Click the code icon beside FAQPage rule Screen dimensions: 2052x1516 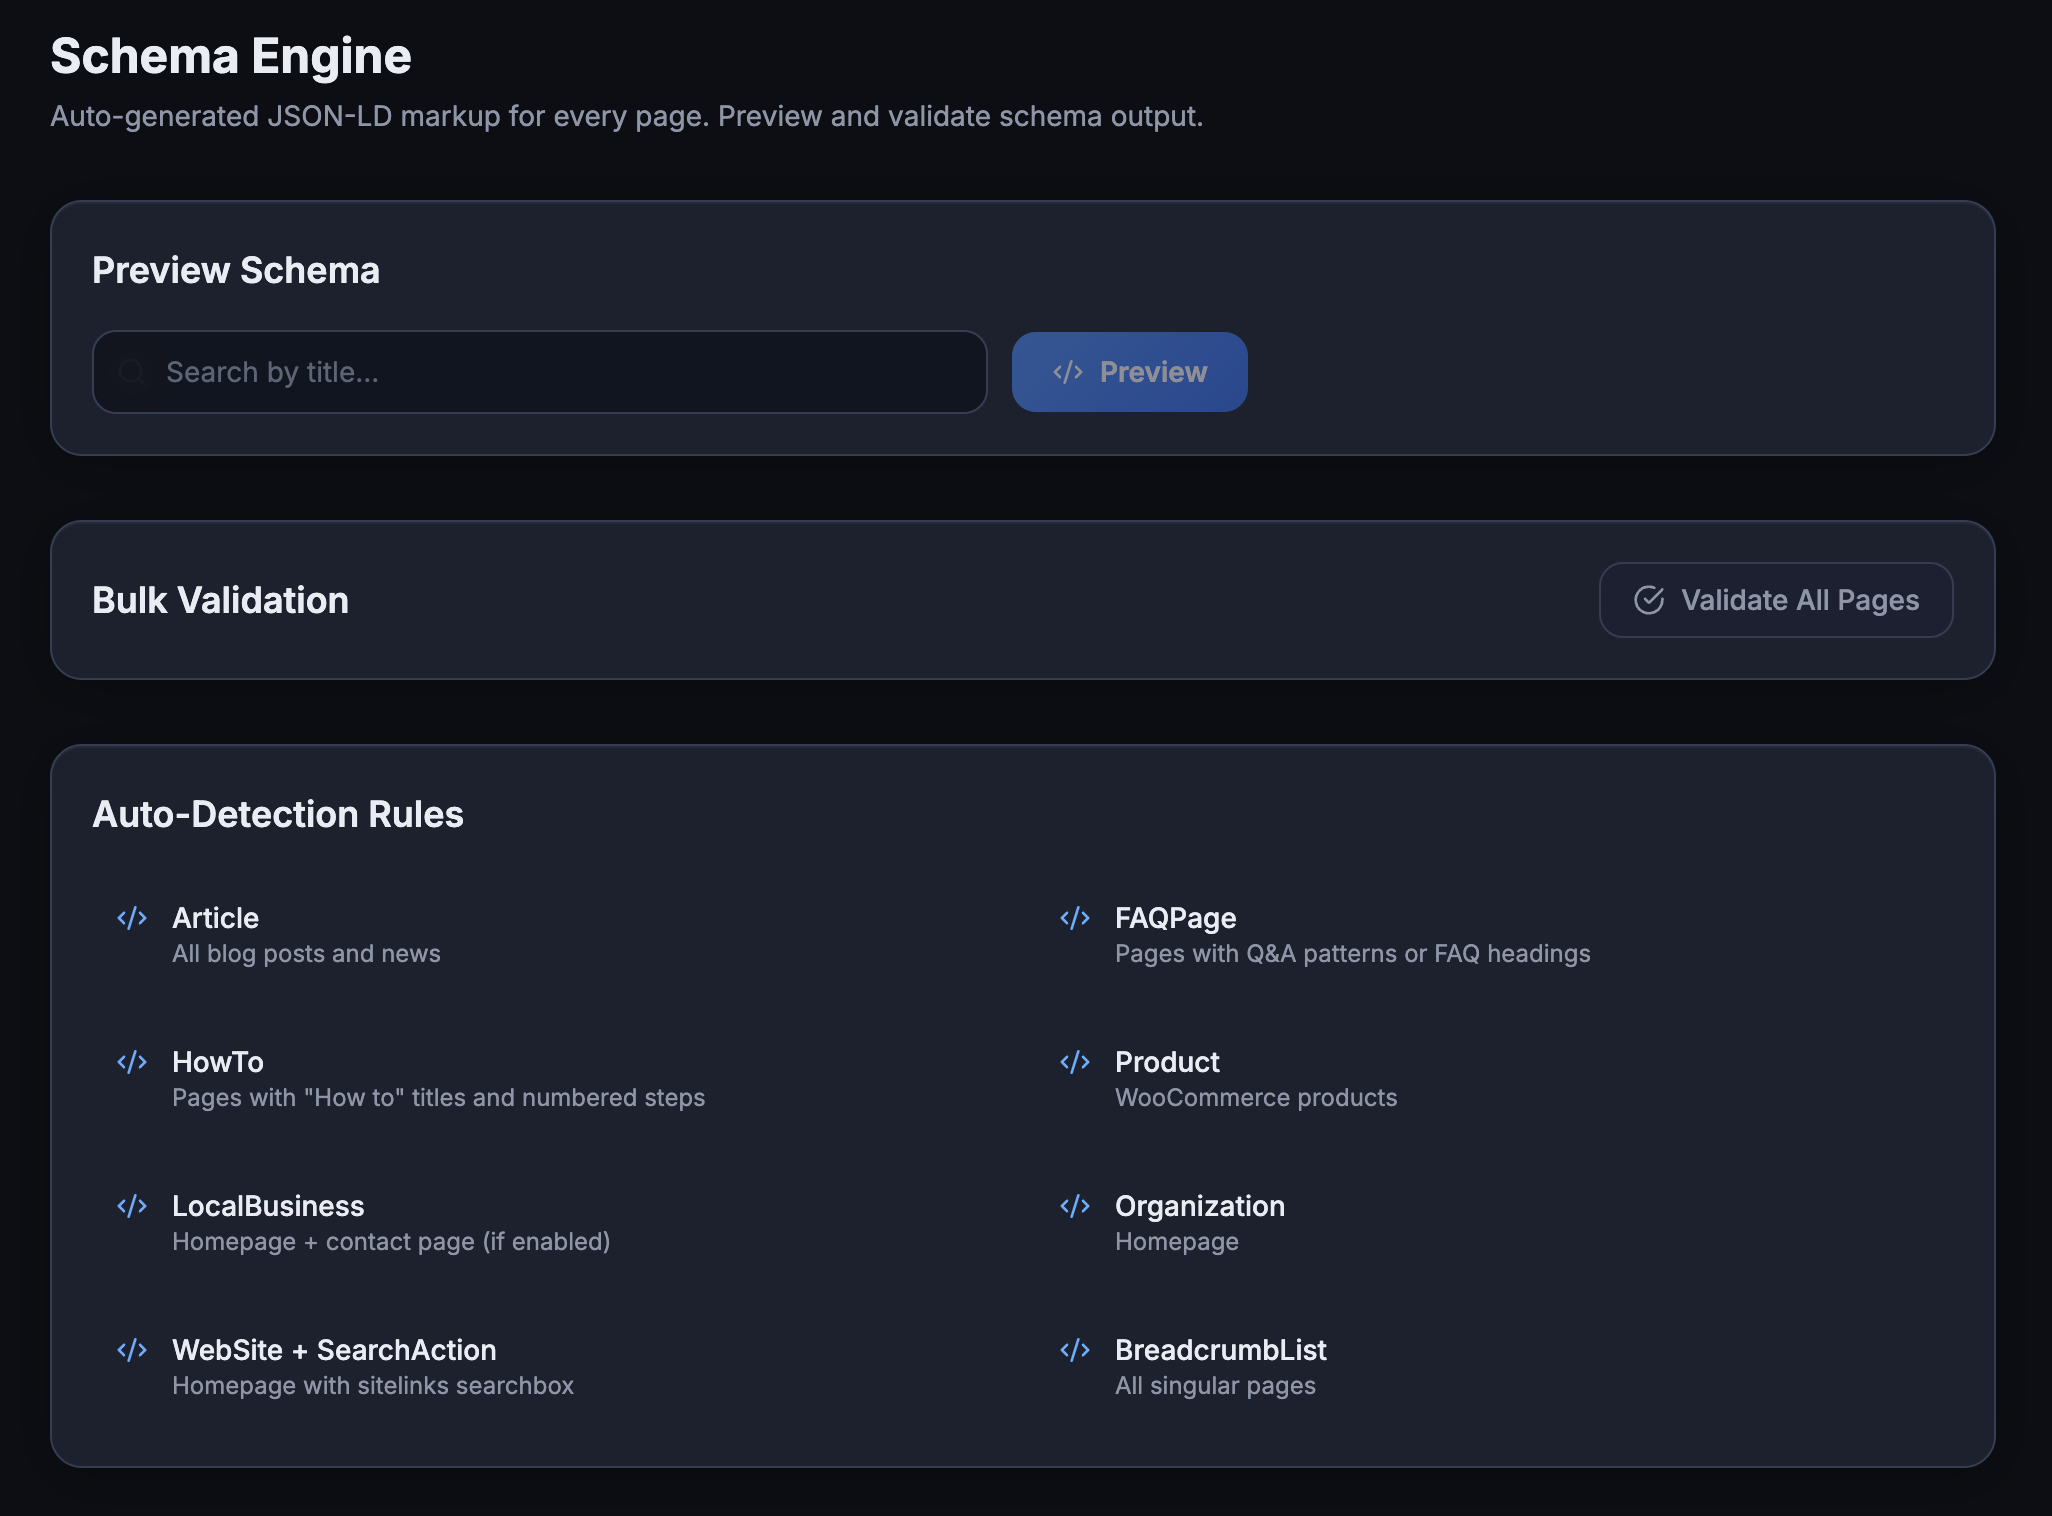[x=1076, y=918]
